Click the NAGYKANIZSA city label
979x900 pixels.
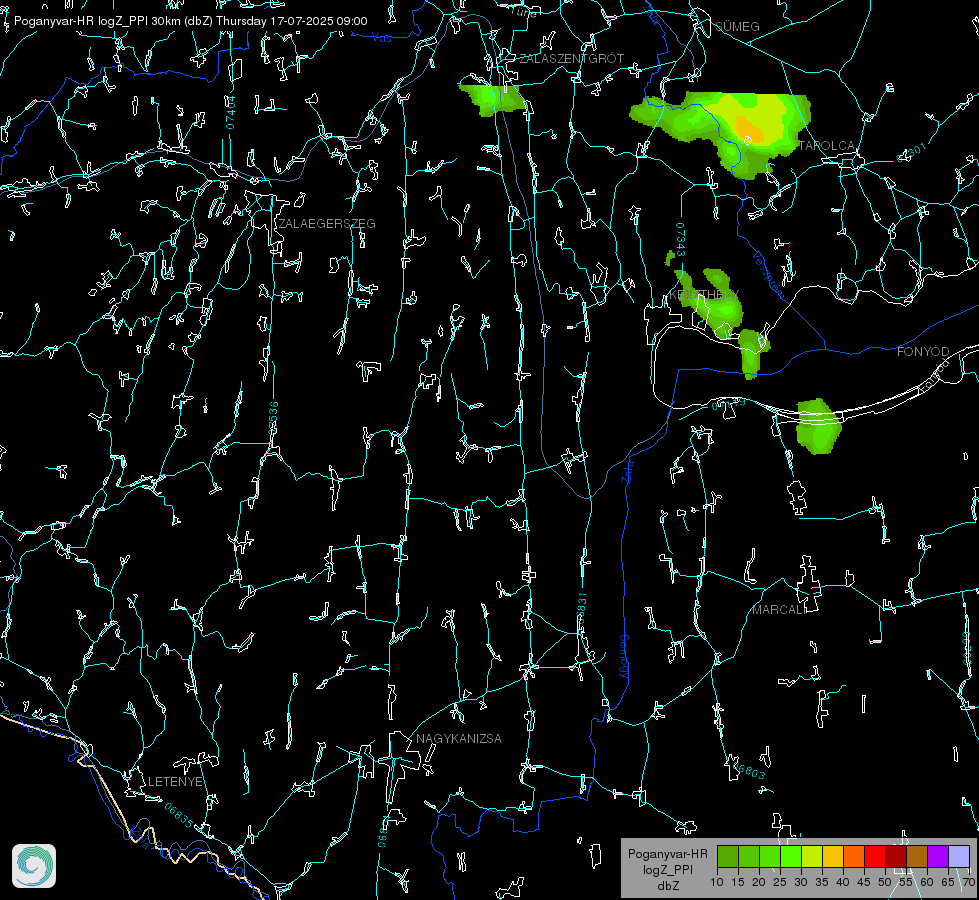(x=459, y=739)
